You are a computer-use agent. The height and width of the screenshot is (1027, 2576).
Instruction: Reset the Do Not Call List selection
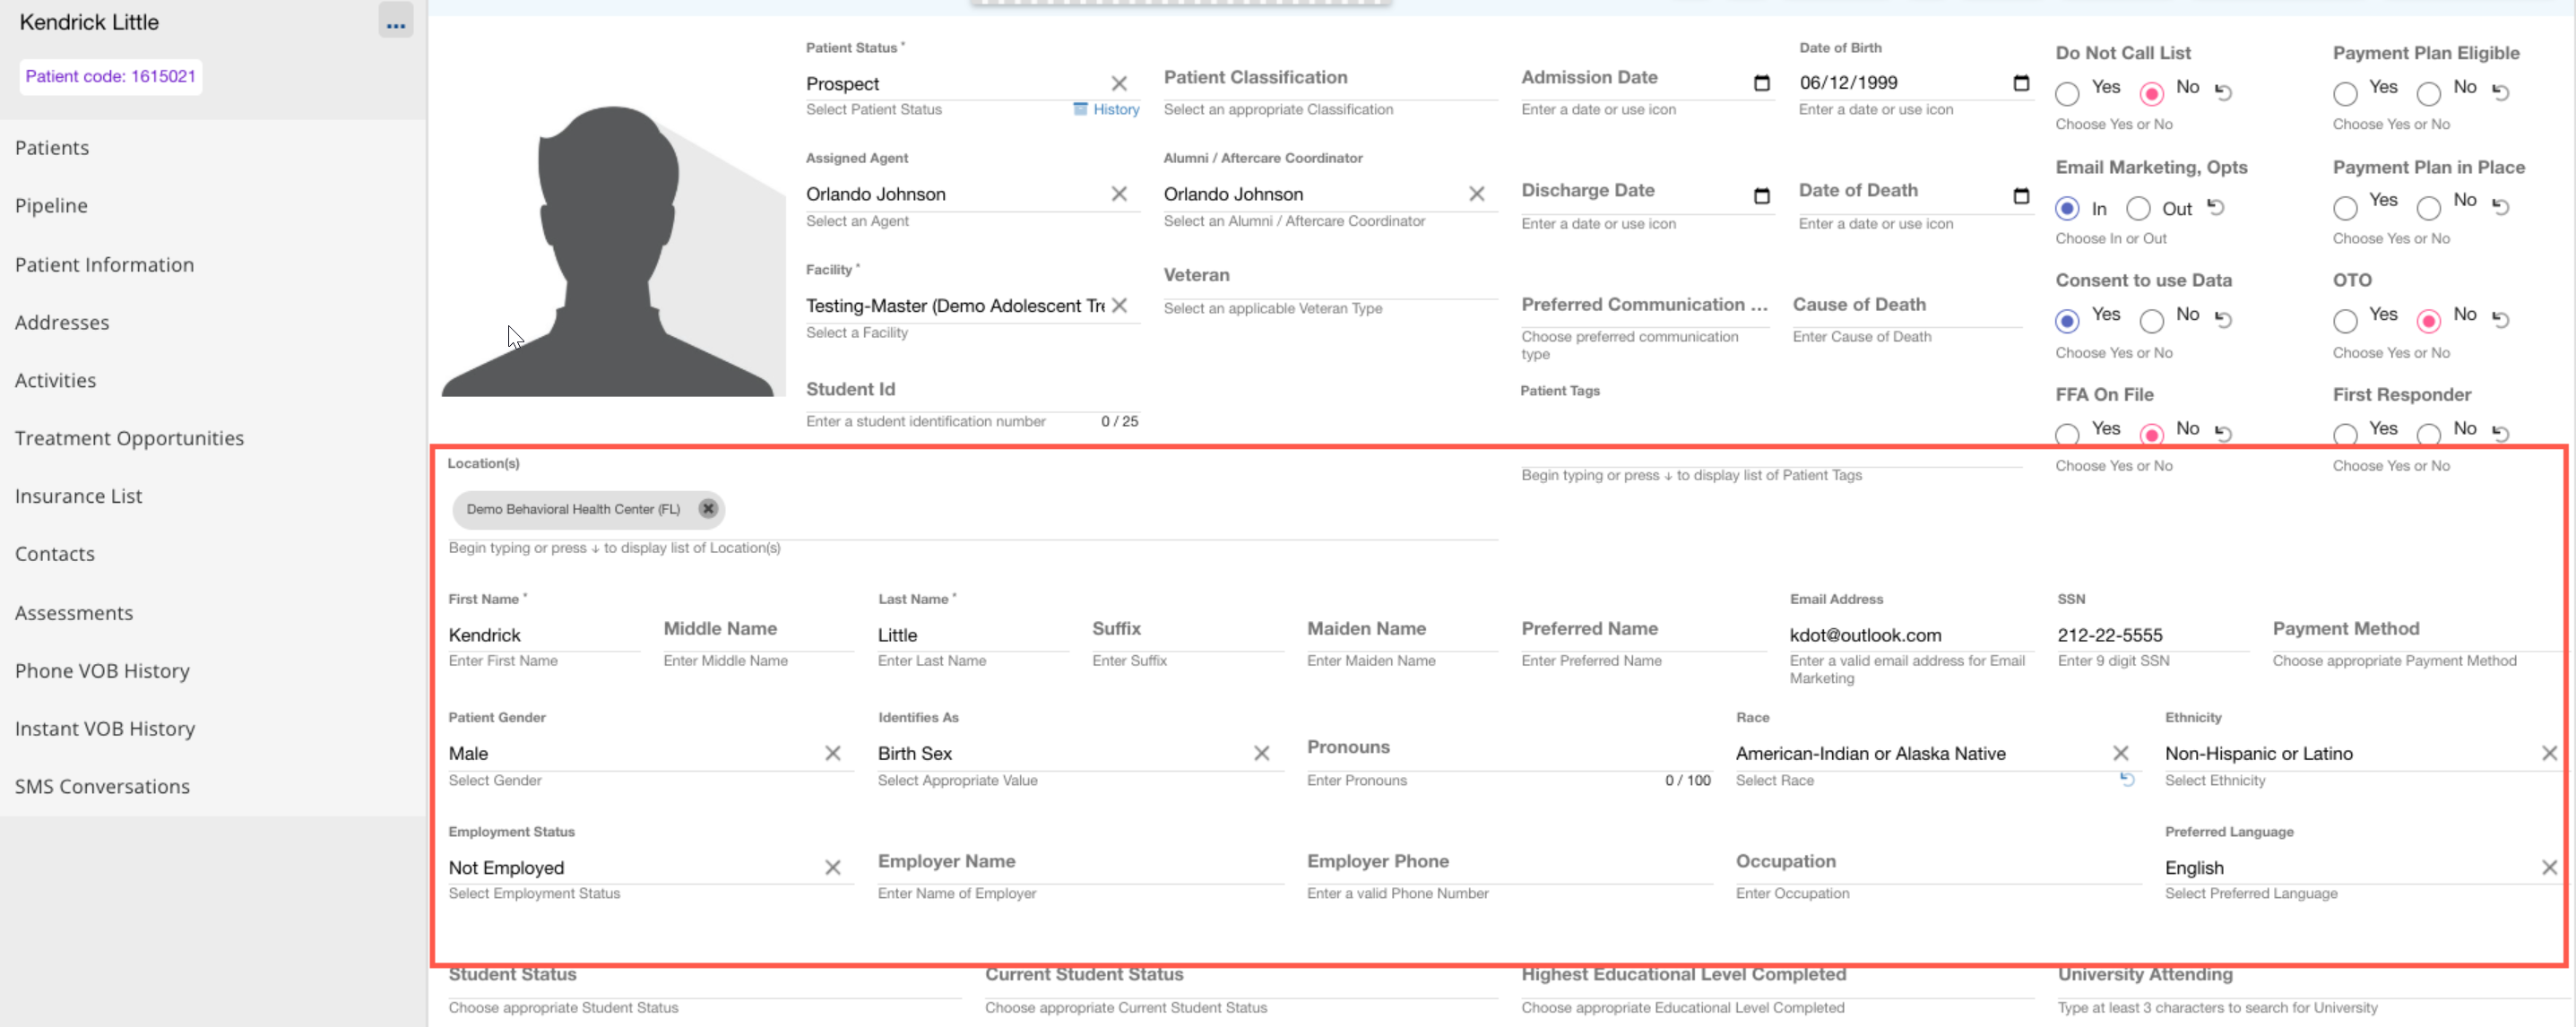[x=2223, y=92]
